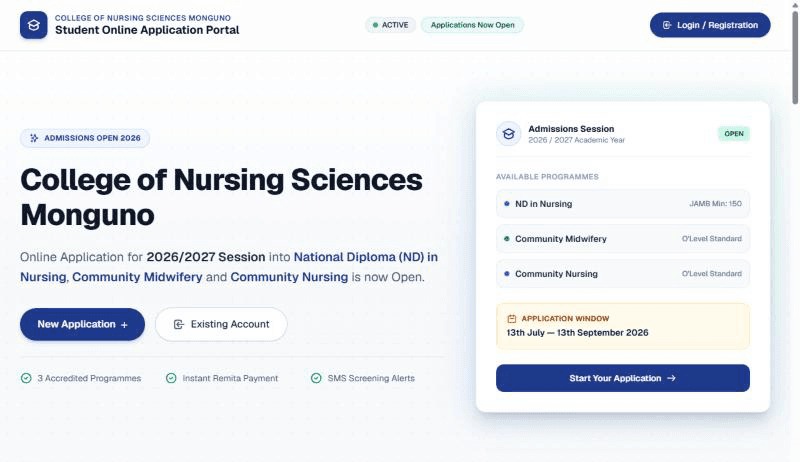This screenshot has height=462, width=800.
Task: Click 'SMS Screening Alerts' text
Action: [371, 378]
